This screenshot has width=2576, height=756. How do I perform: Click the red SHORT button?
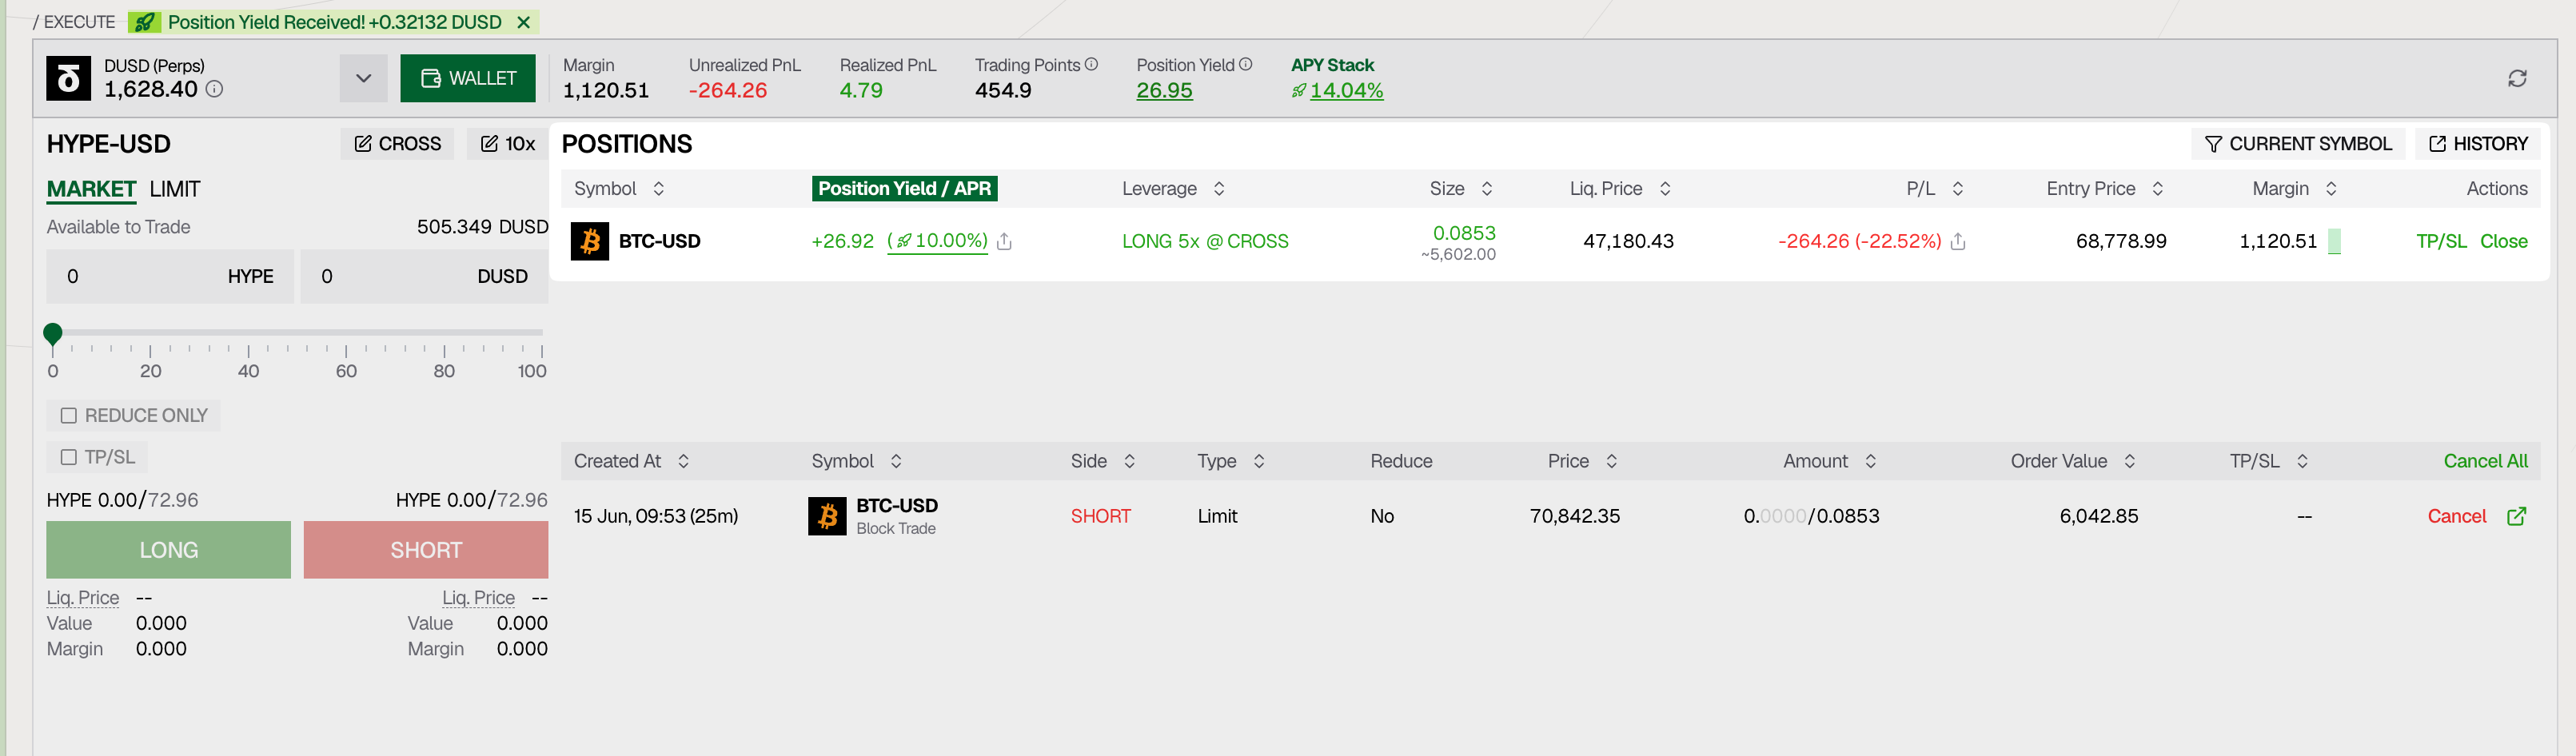pyautogui.click(x=426, y=550)
